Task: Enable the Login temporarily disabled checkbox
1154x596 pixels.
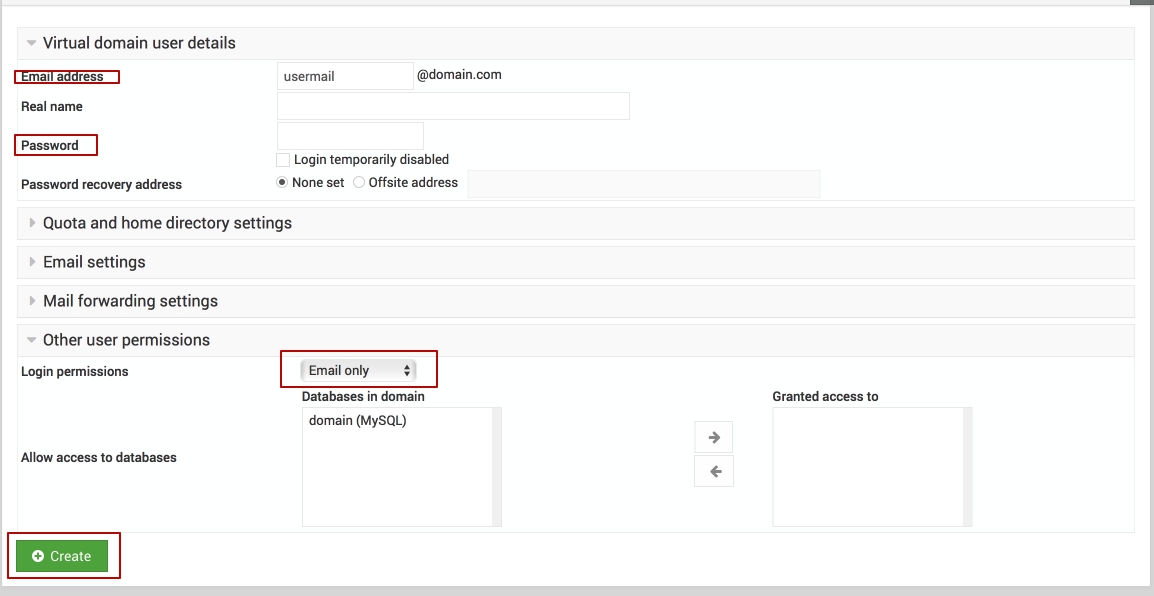Action: point(284,160)
